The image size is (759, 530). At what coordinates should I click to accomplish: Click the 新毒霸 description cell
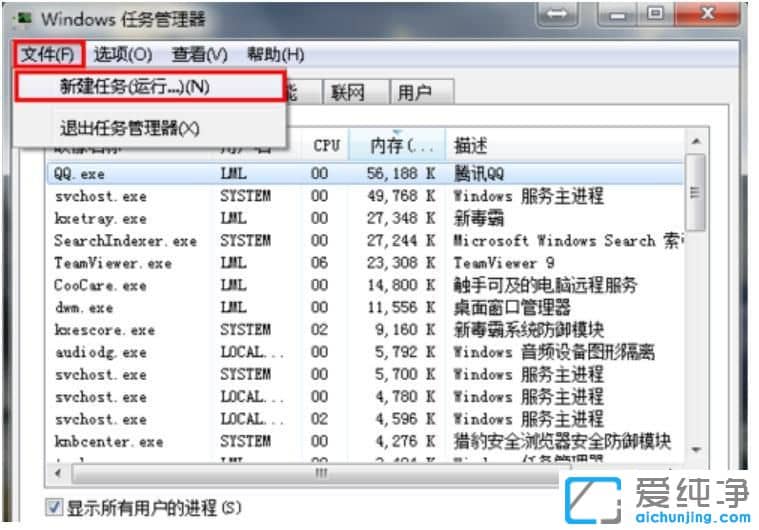click(x=479, y=218)
